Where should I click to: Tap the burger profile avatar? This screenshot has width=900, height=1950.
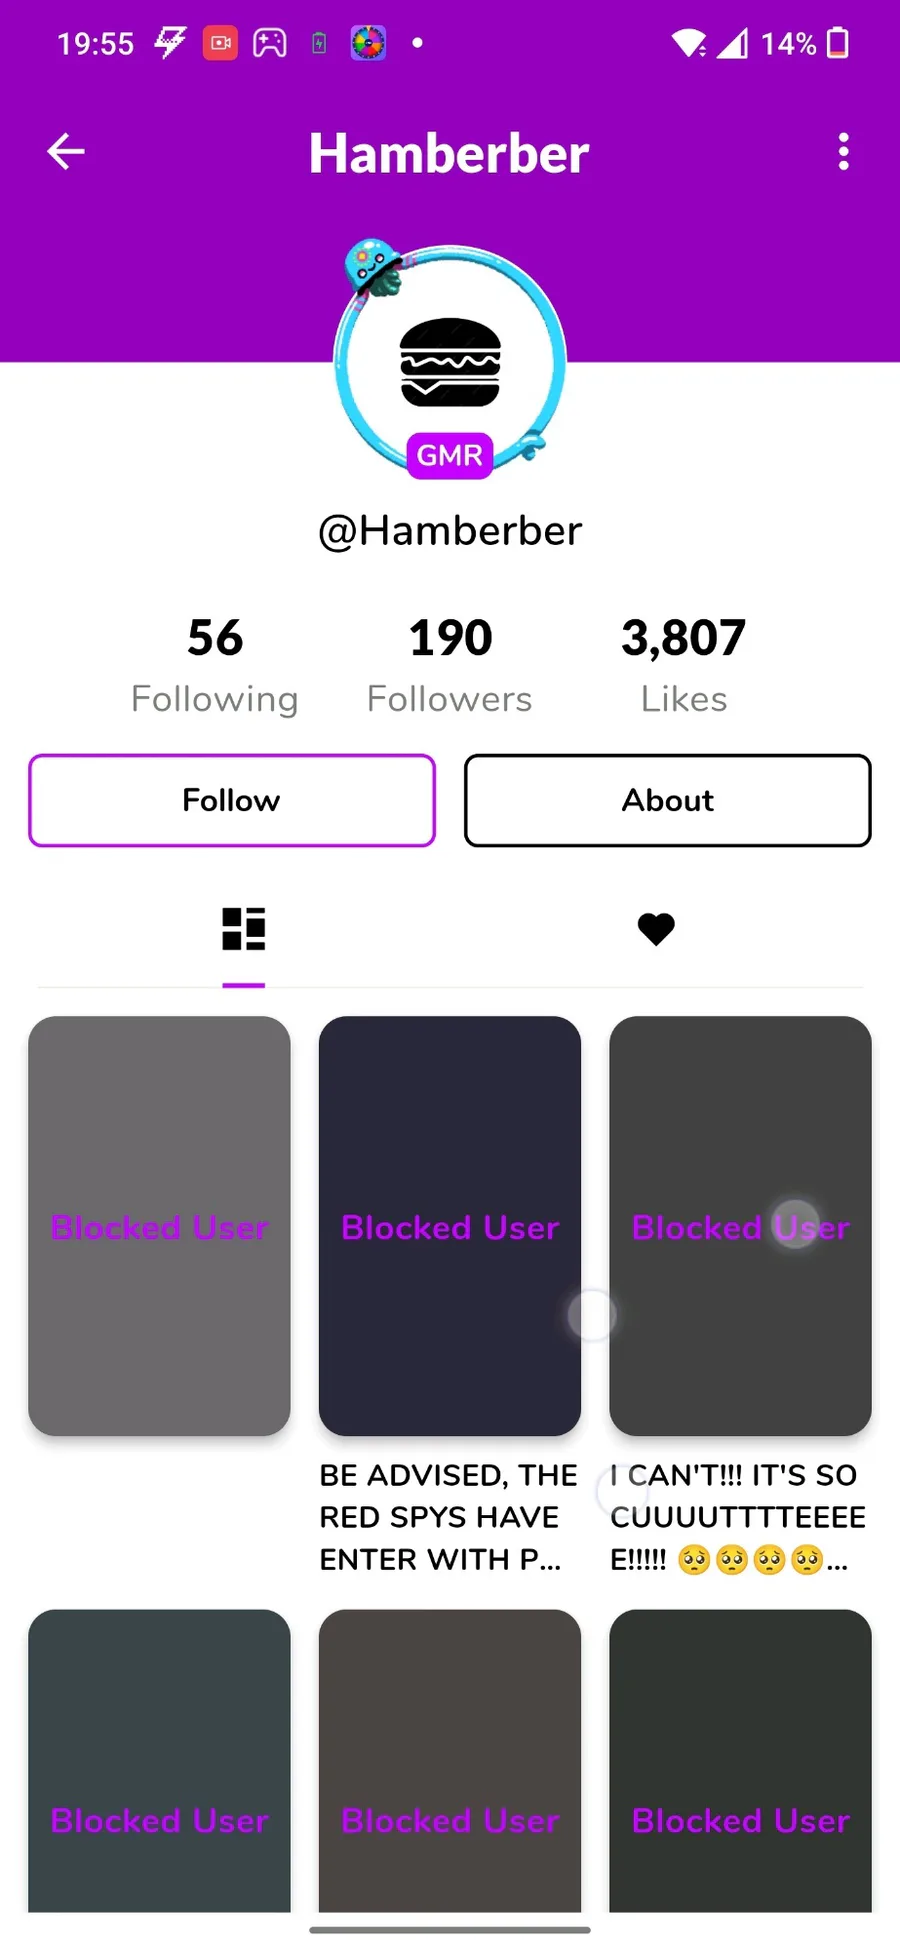tap(450, 362)
